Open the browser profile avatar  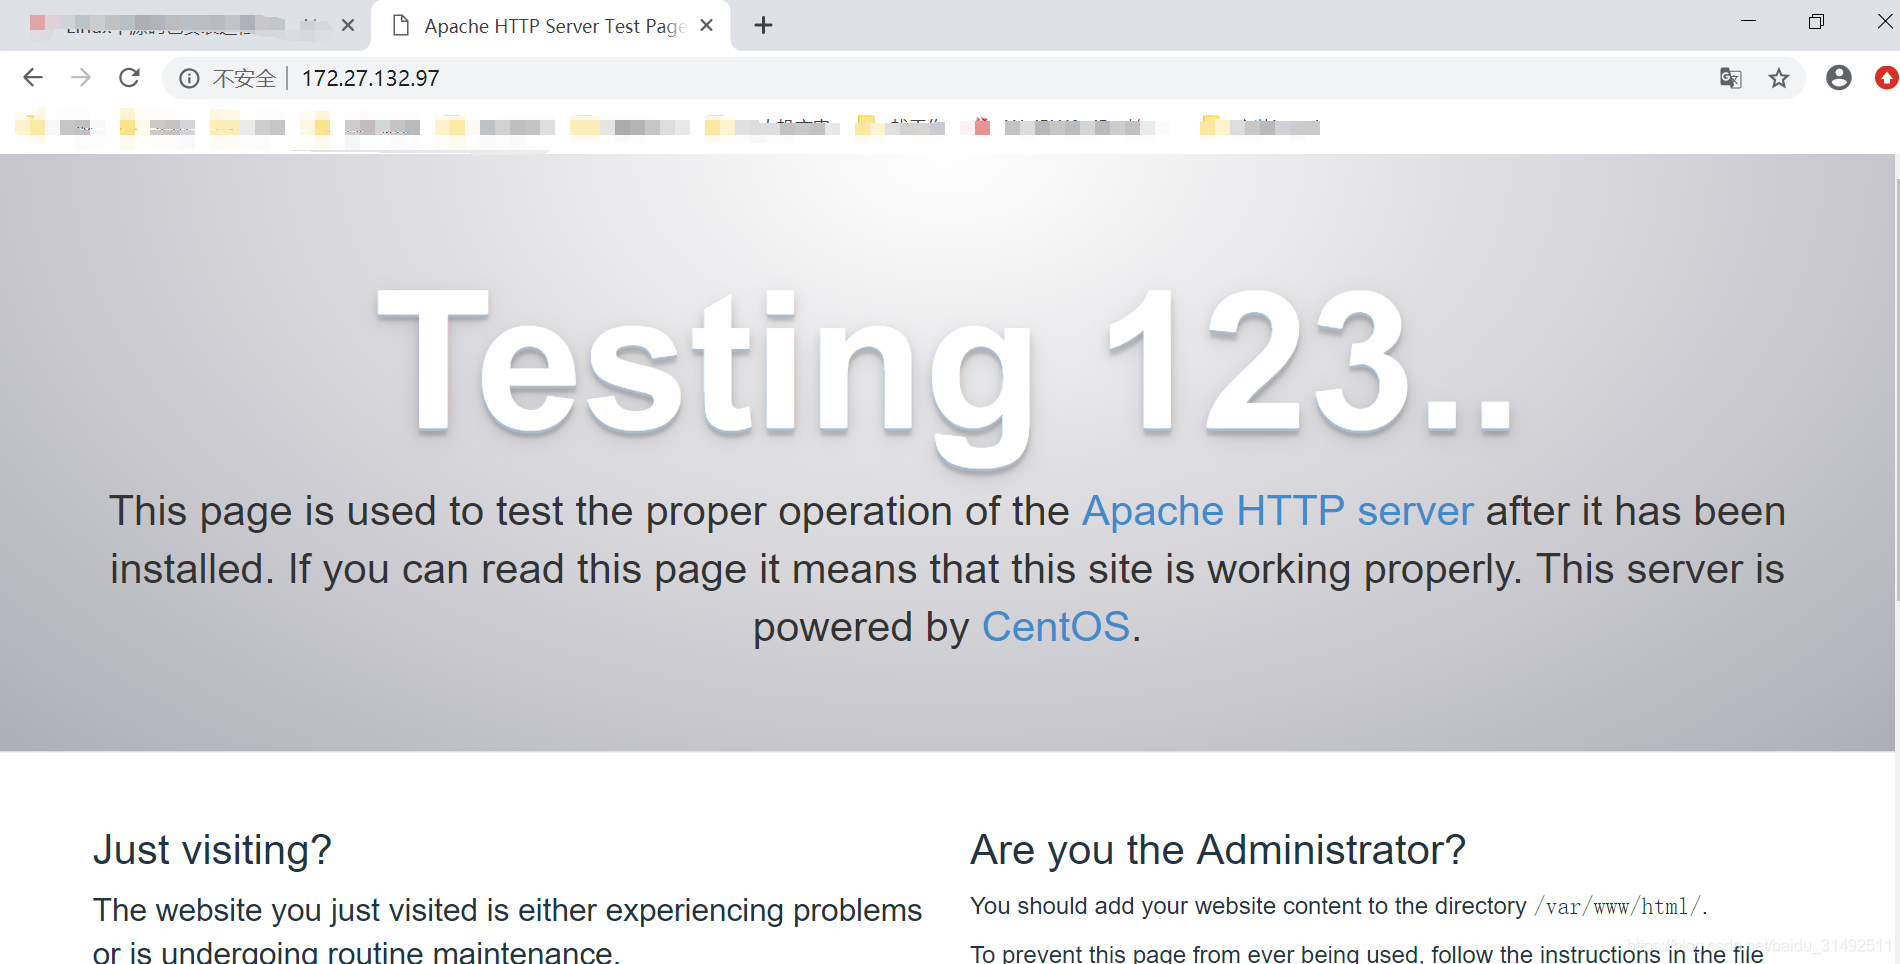click(x=1838, y=77)
